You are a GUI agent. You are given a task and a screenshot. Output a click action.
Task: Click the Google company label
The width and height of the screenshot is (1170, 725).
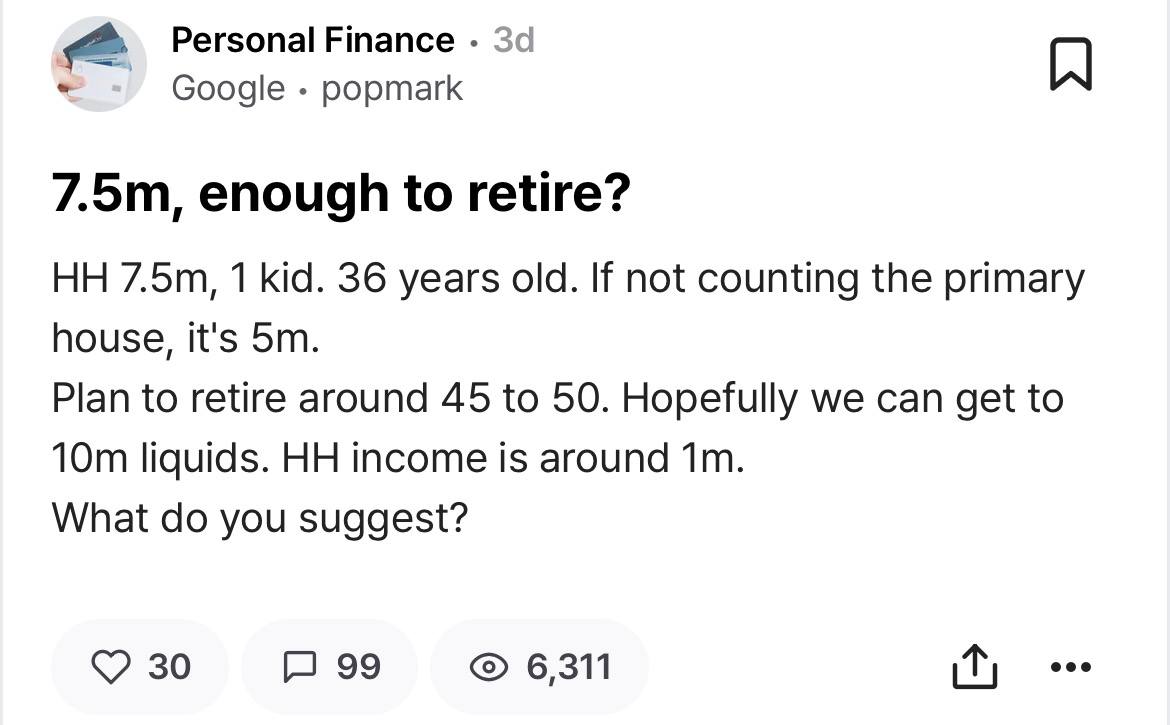click(228, 88)
